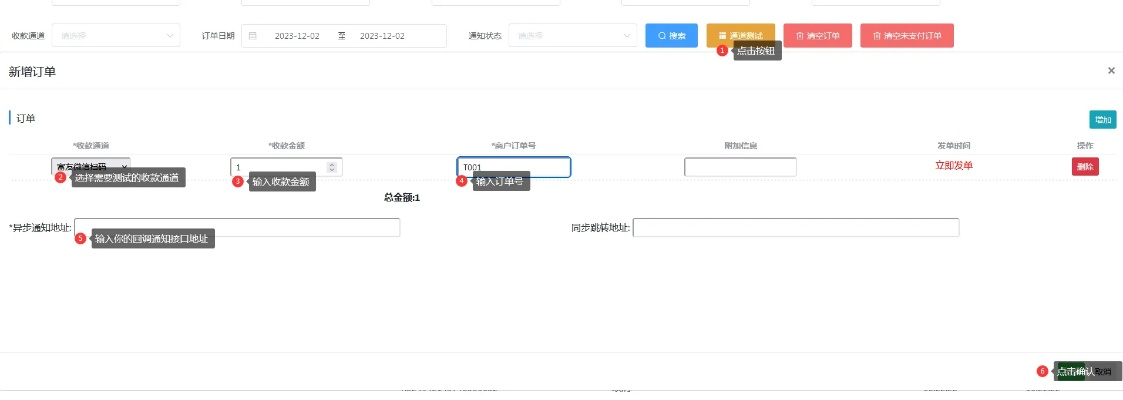Click the teal 增加 button to add a row
Screen dimensions: 1123x400
click(1102, 120)
